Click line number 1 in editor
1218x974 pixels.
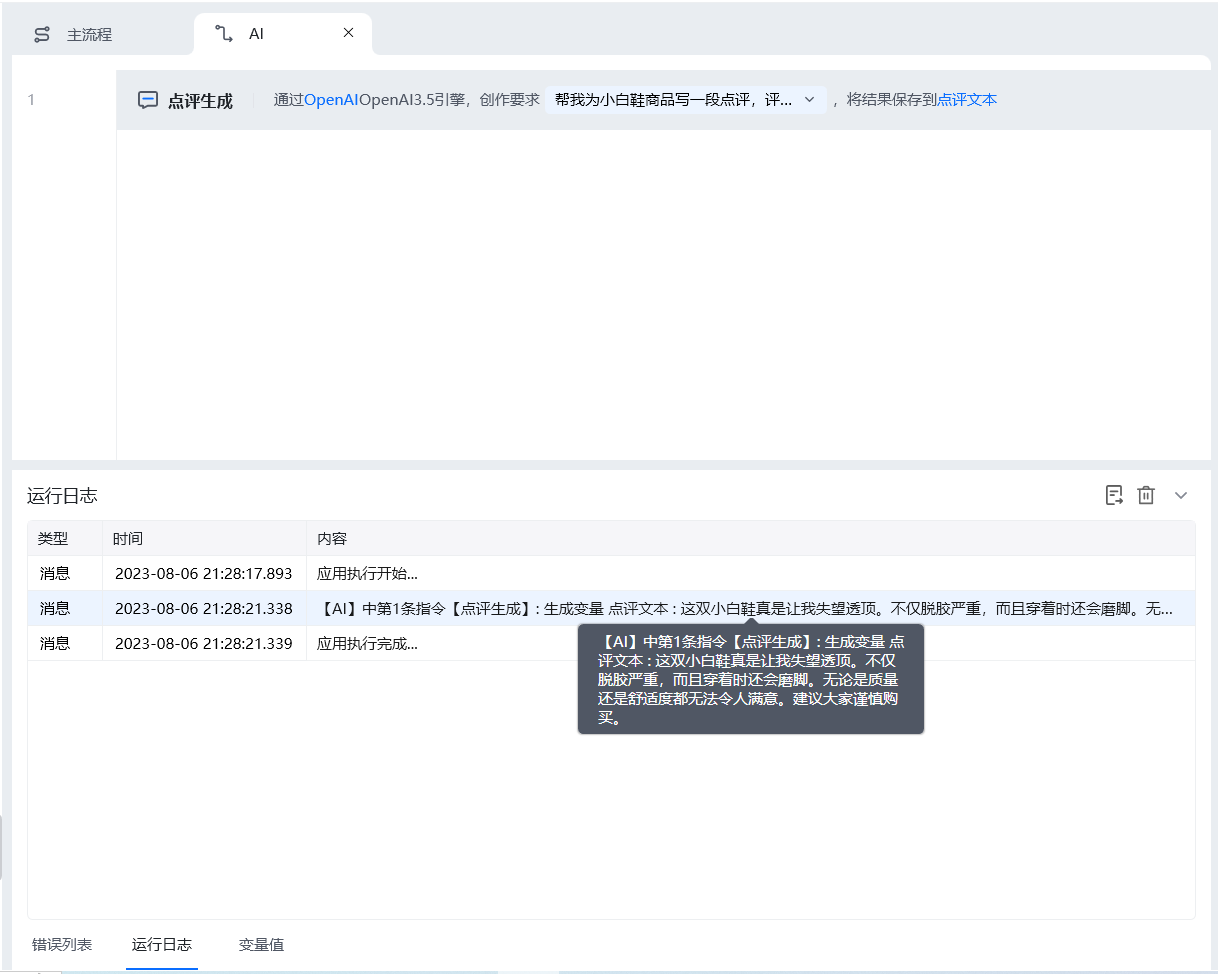point(31,100)
